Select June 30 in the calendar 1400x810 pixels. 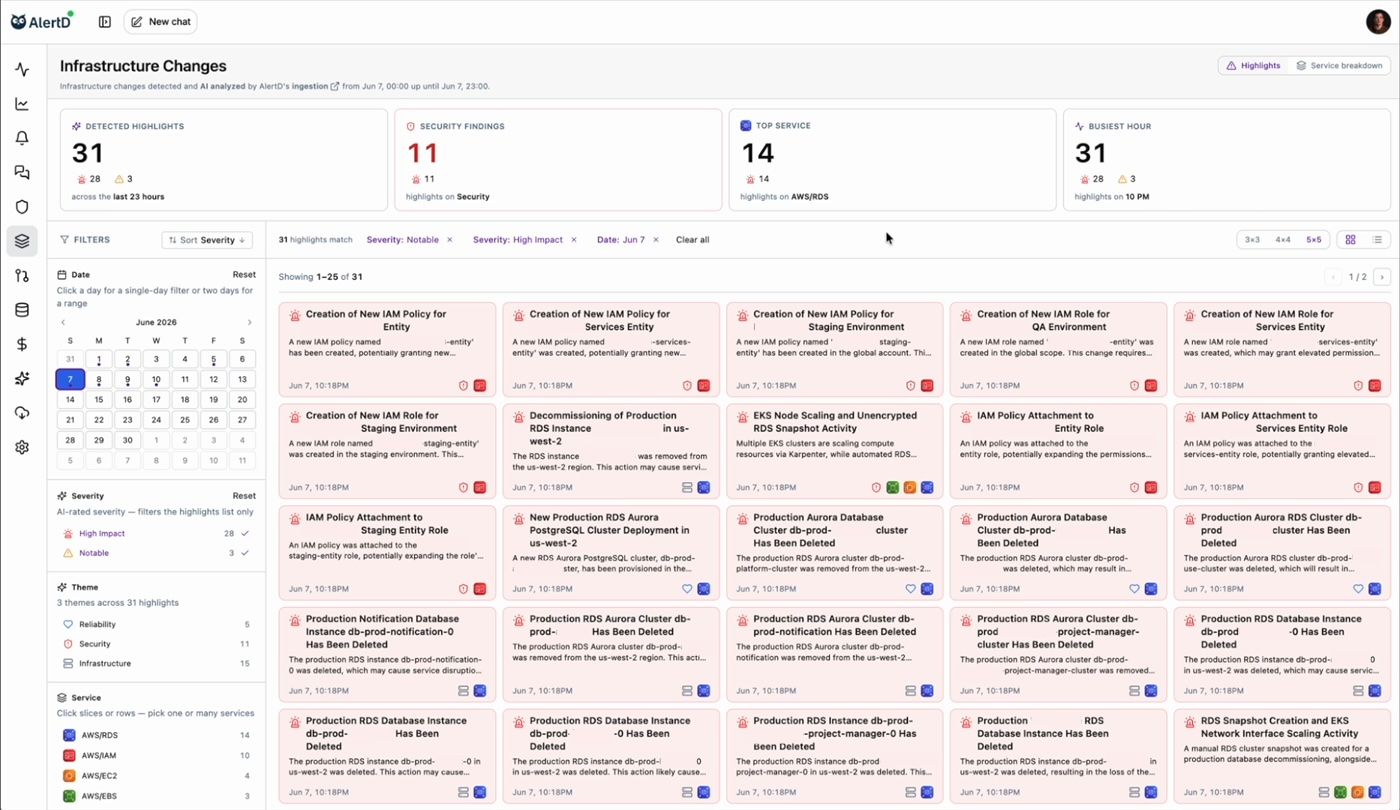click(127, 440)
